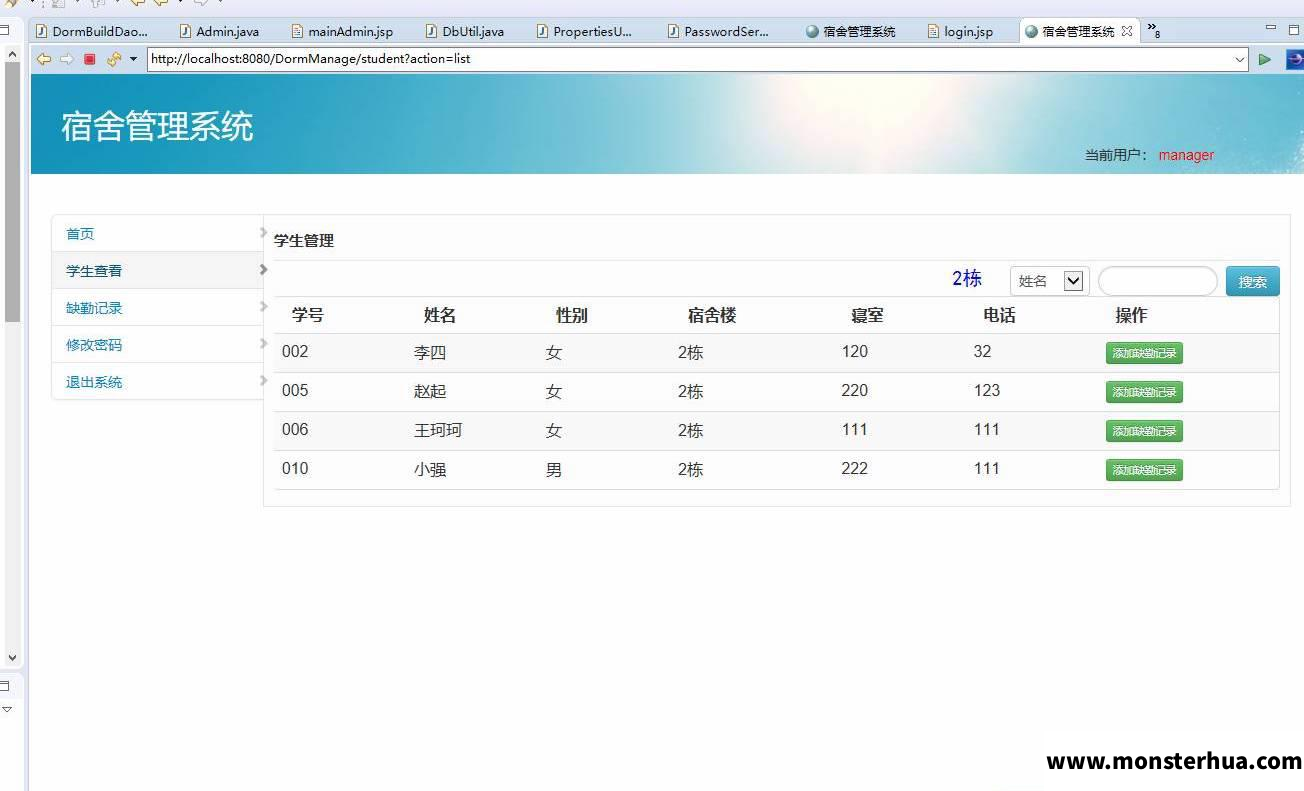Click the arrow beside 退出系统
Screen dimensions: 1304x791
pos(263,380)
